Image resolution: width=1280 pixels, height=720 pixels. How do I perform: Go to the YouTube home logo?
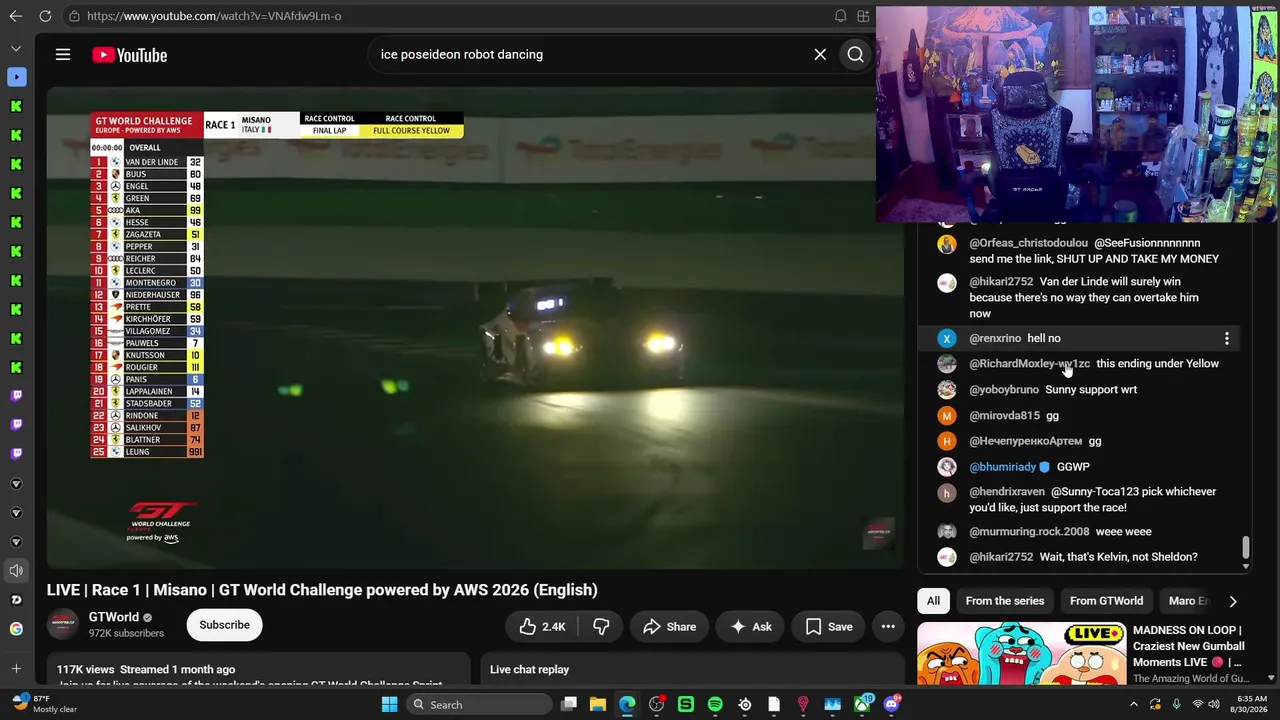[x=130, y=55]
